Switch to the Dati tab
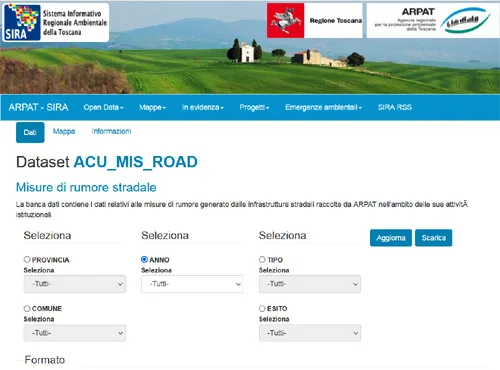The width and height of the screenshot is (500, 370). 30,132
